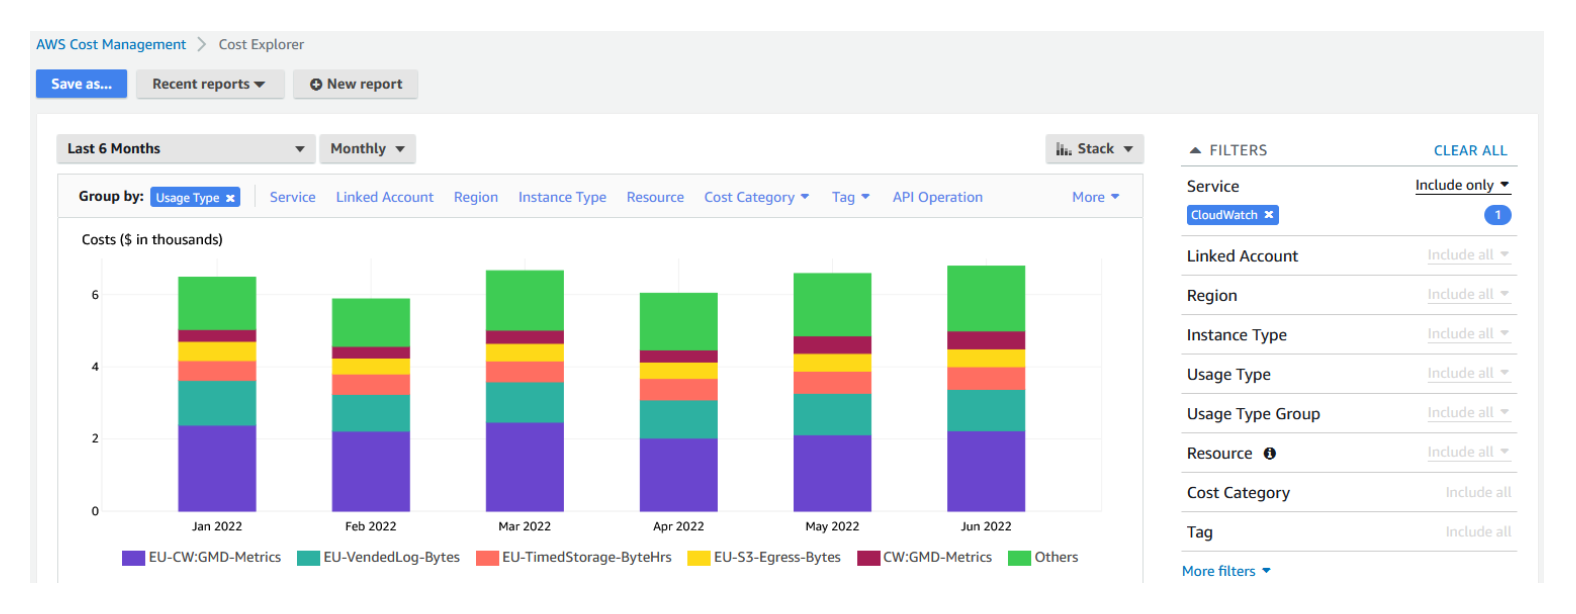The image size is (1576, 614).
Task: Collapse the Filters panel triangle
Action: click(x=1194, y=150)
